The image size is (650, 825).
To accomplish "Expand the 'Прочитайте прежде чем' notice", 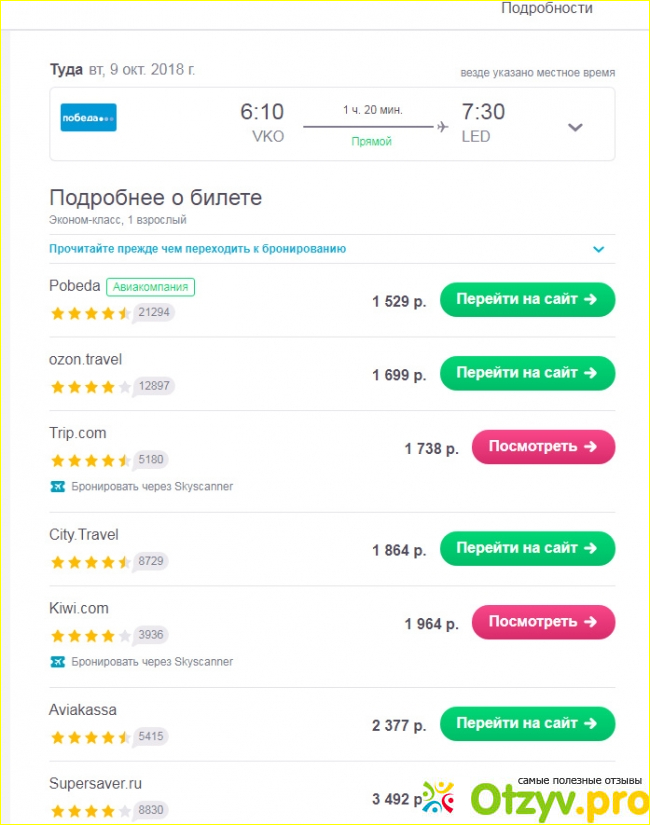I will coord(598,249).
